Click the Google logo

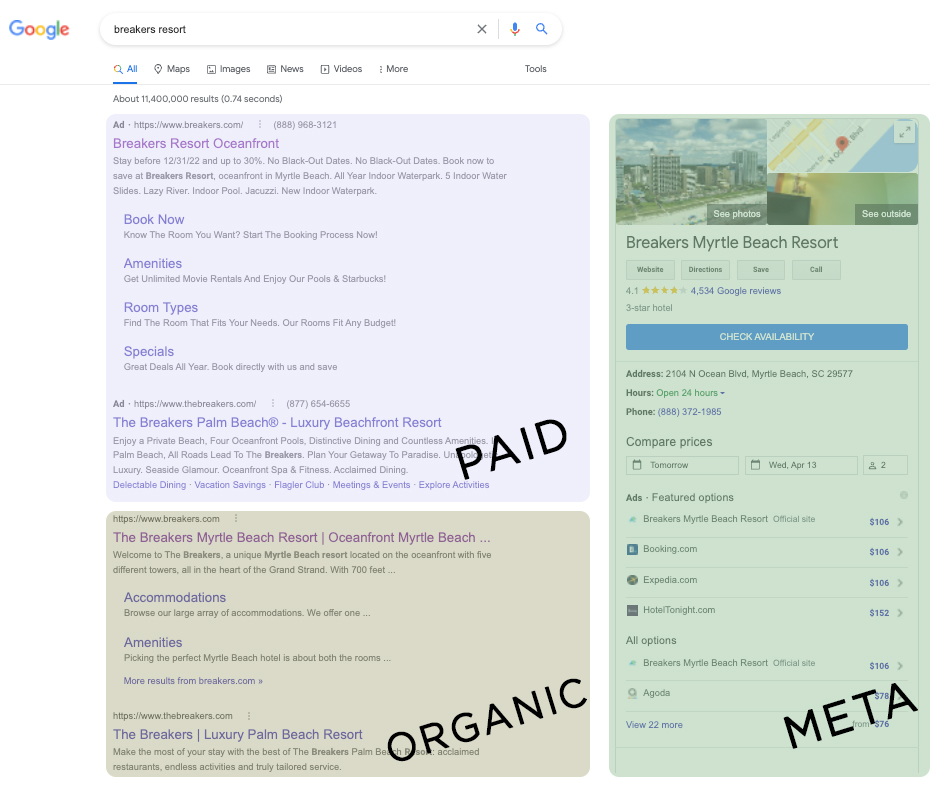(x=39, y=28)
